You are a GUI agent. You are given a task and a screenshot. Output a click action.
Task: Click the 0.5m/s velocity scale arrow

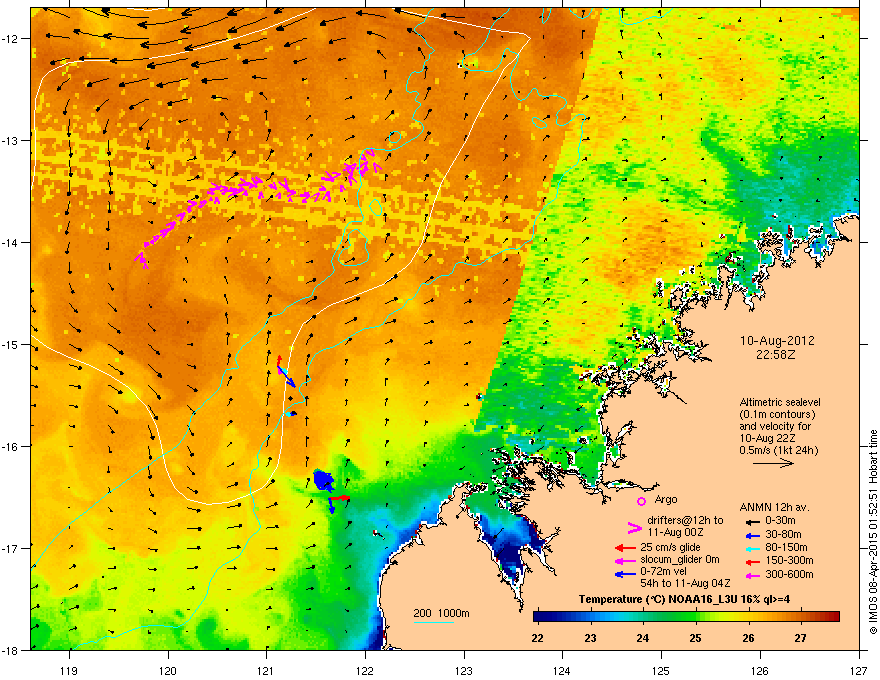pyautogui.click(x=773, y=463)
